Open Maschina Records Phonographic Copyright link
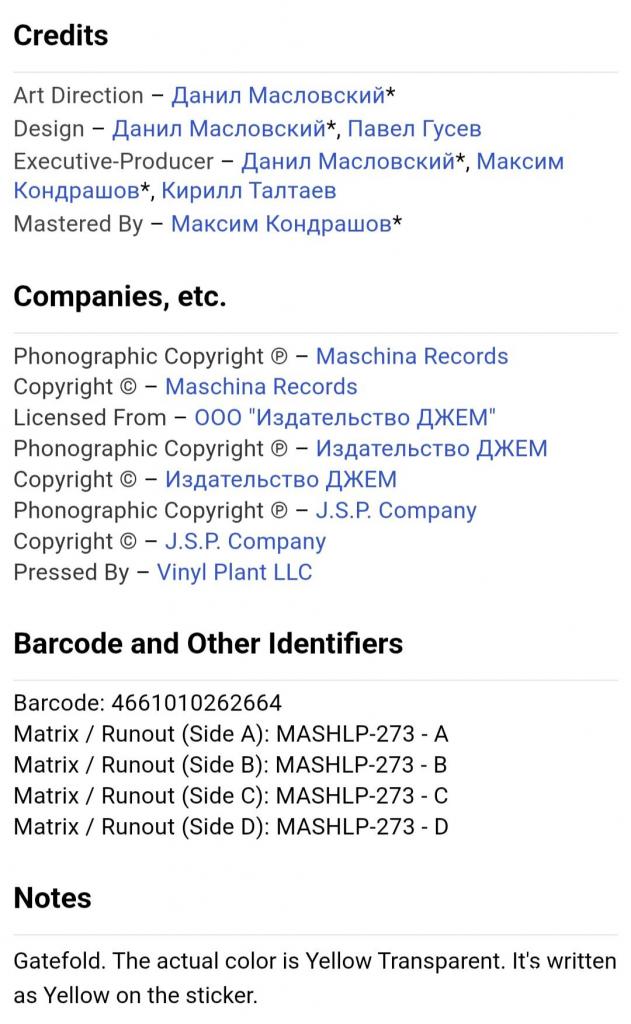Screen dimensions: 631x1024 411,357
